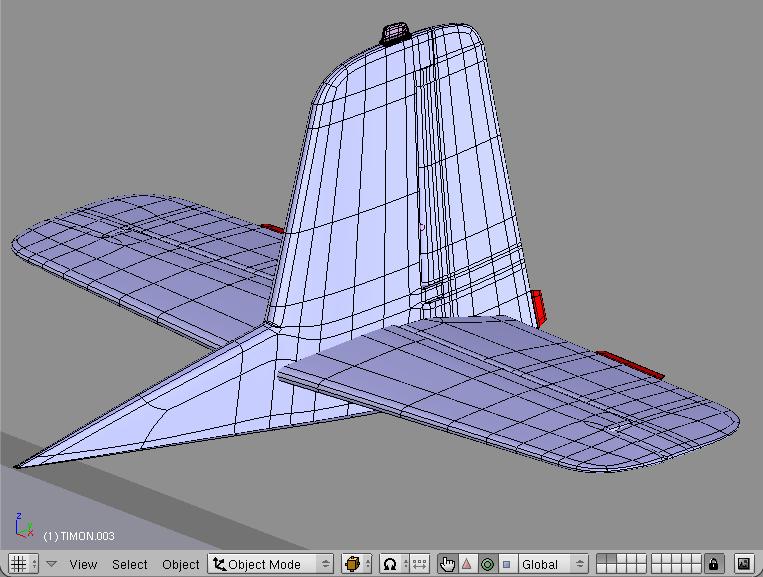Toggle the layer lock padlock icon
Image resolution: width=763 pixels, height=577 pixels.
[713, 564]
